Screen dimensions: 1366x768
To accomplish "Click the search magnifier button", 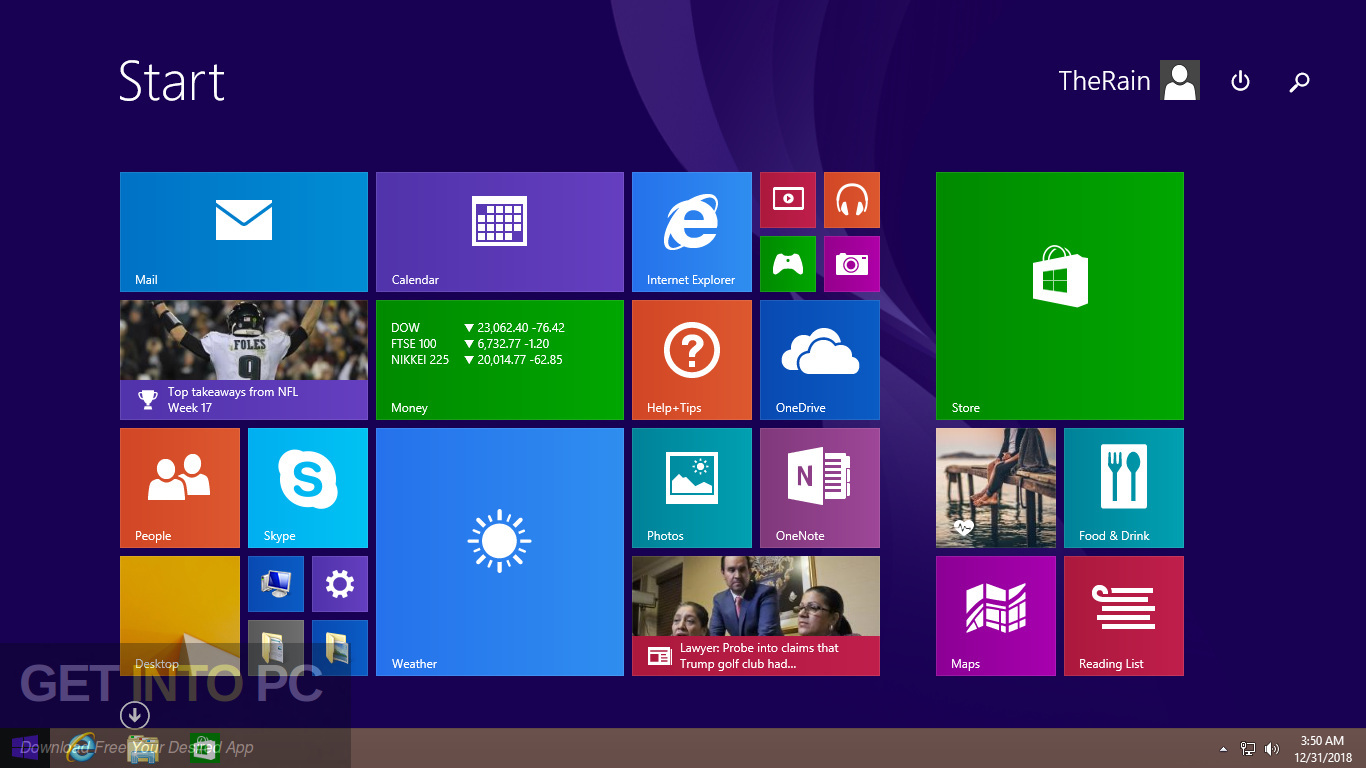I will (x=1299, y=81).
